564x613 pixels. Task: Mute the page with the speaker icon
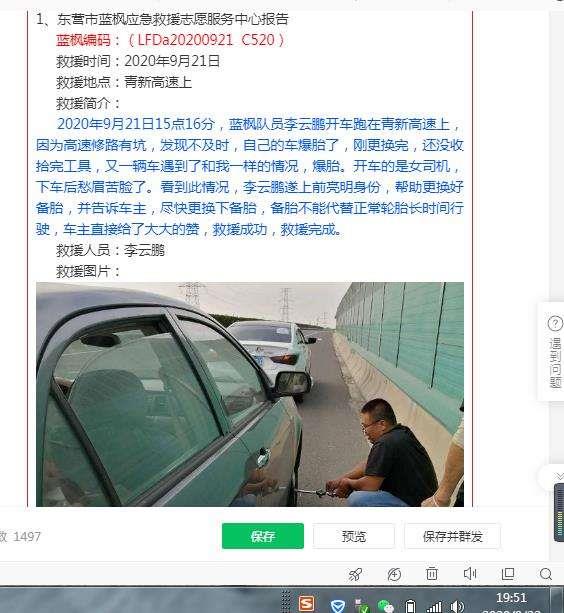click(469, 574)
